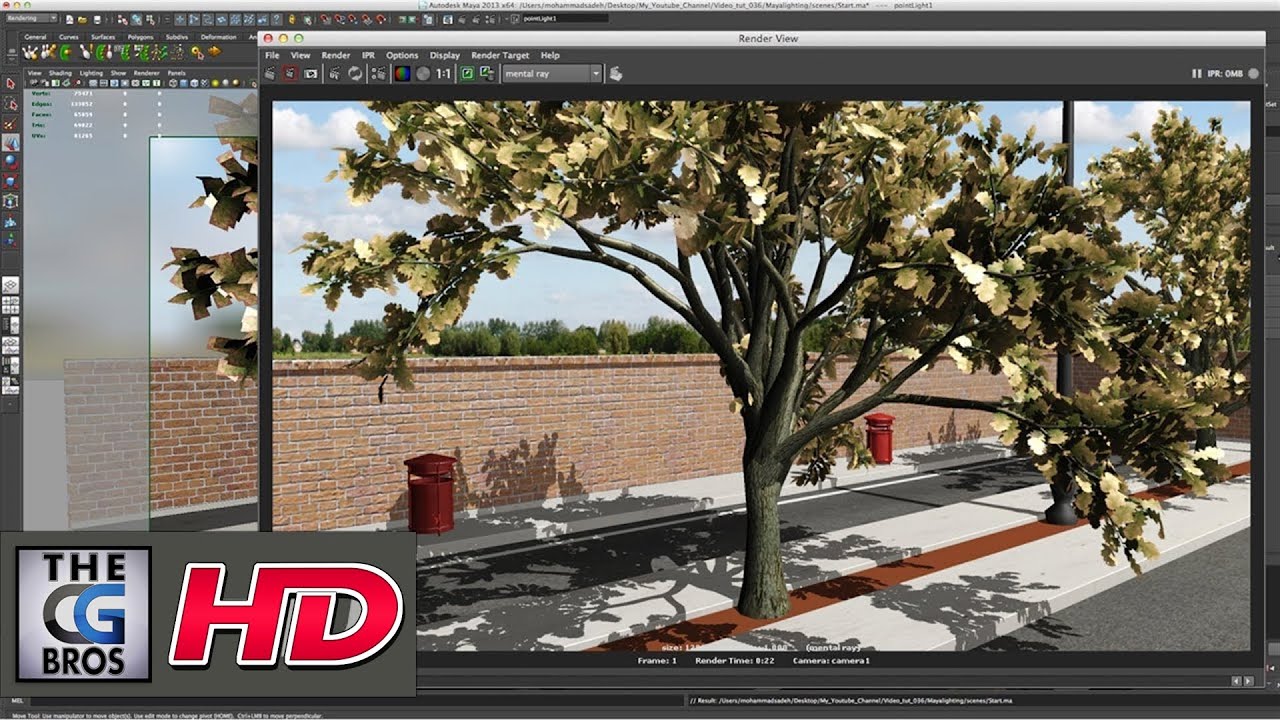The image size is (1280, 720).
Task: Click the orange arrow shelf icon
Action: (214, 51)
